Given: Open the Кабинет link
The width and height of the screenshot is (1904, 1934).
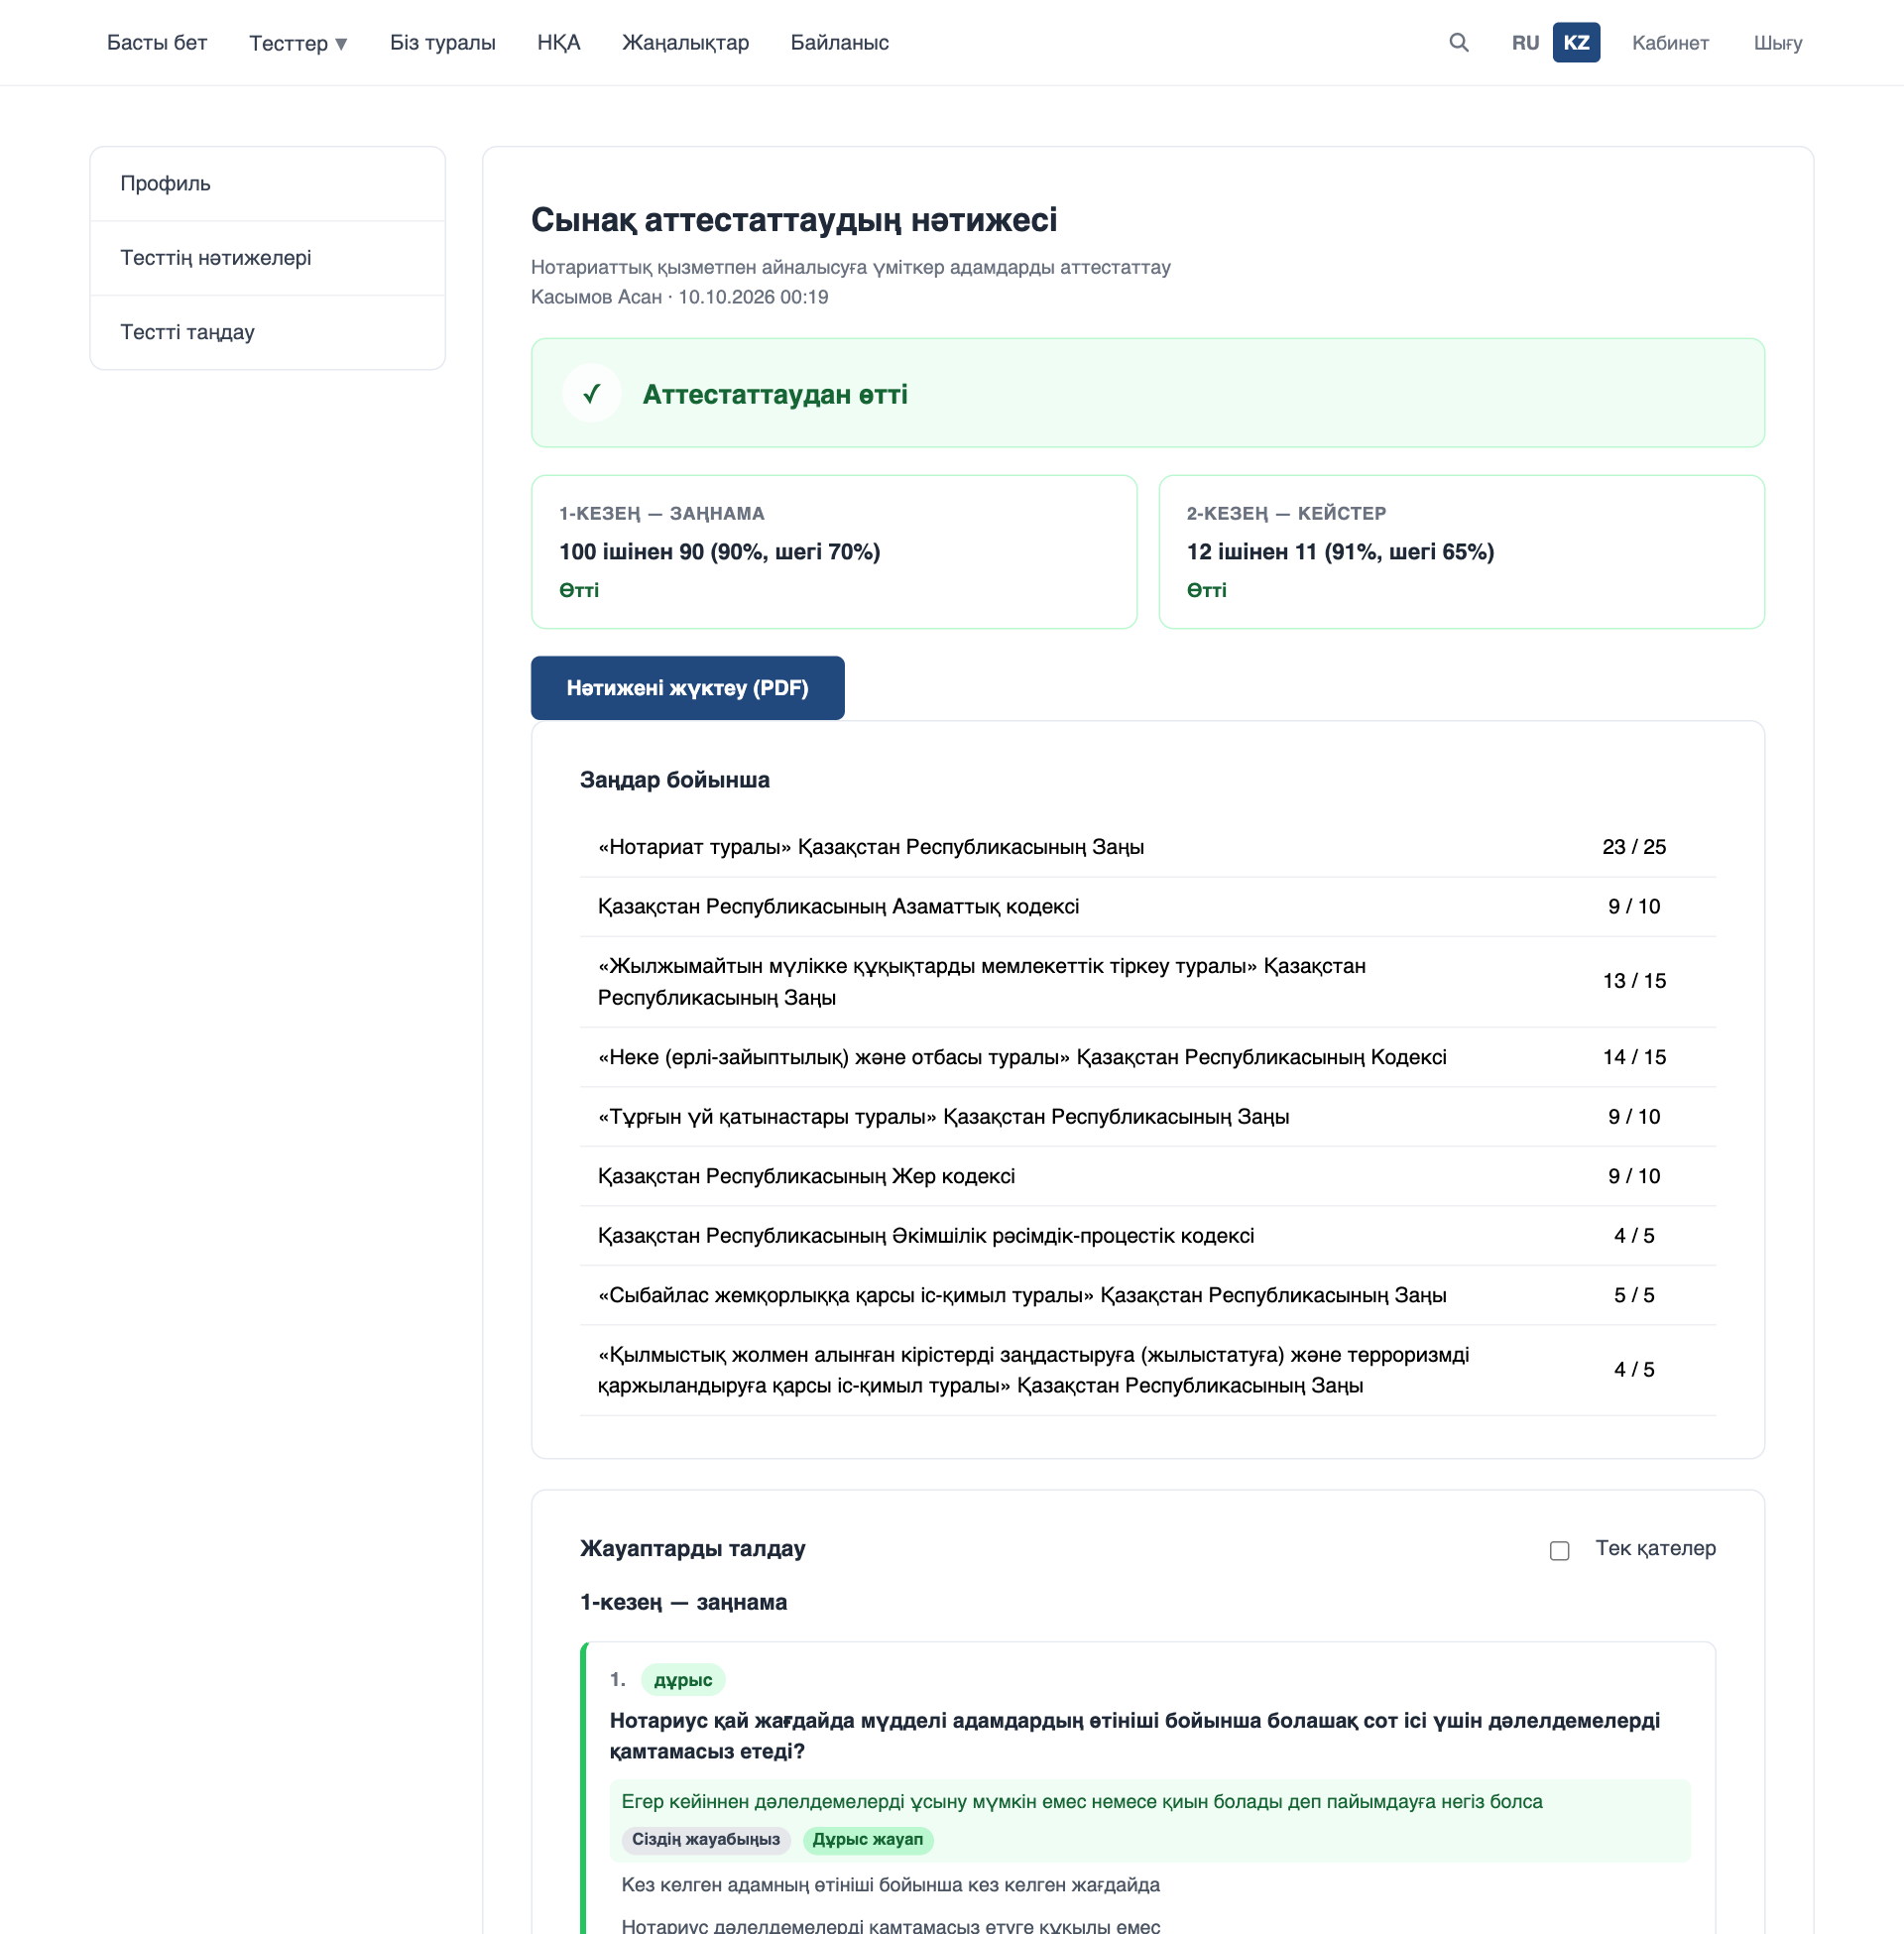Looking at the screenshot, I should [x=1670, y=42].
